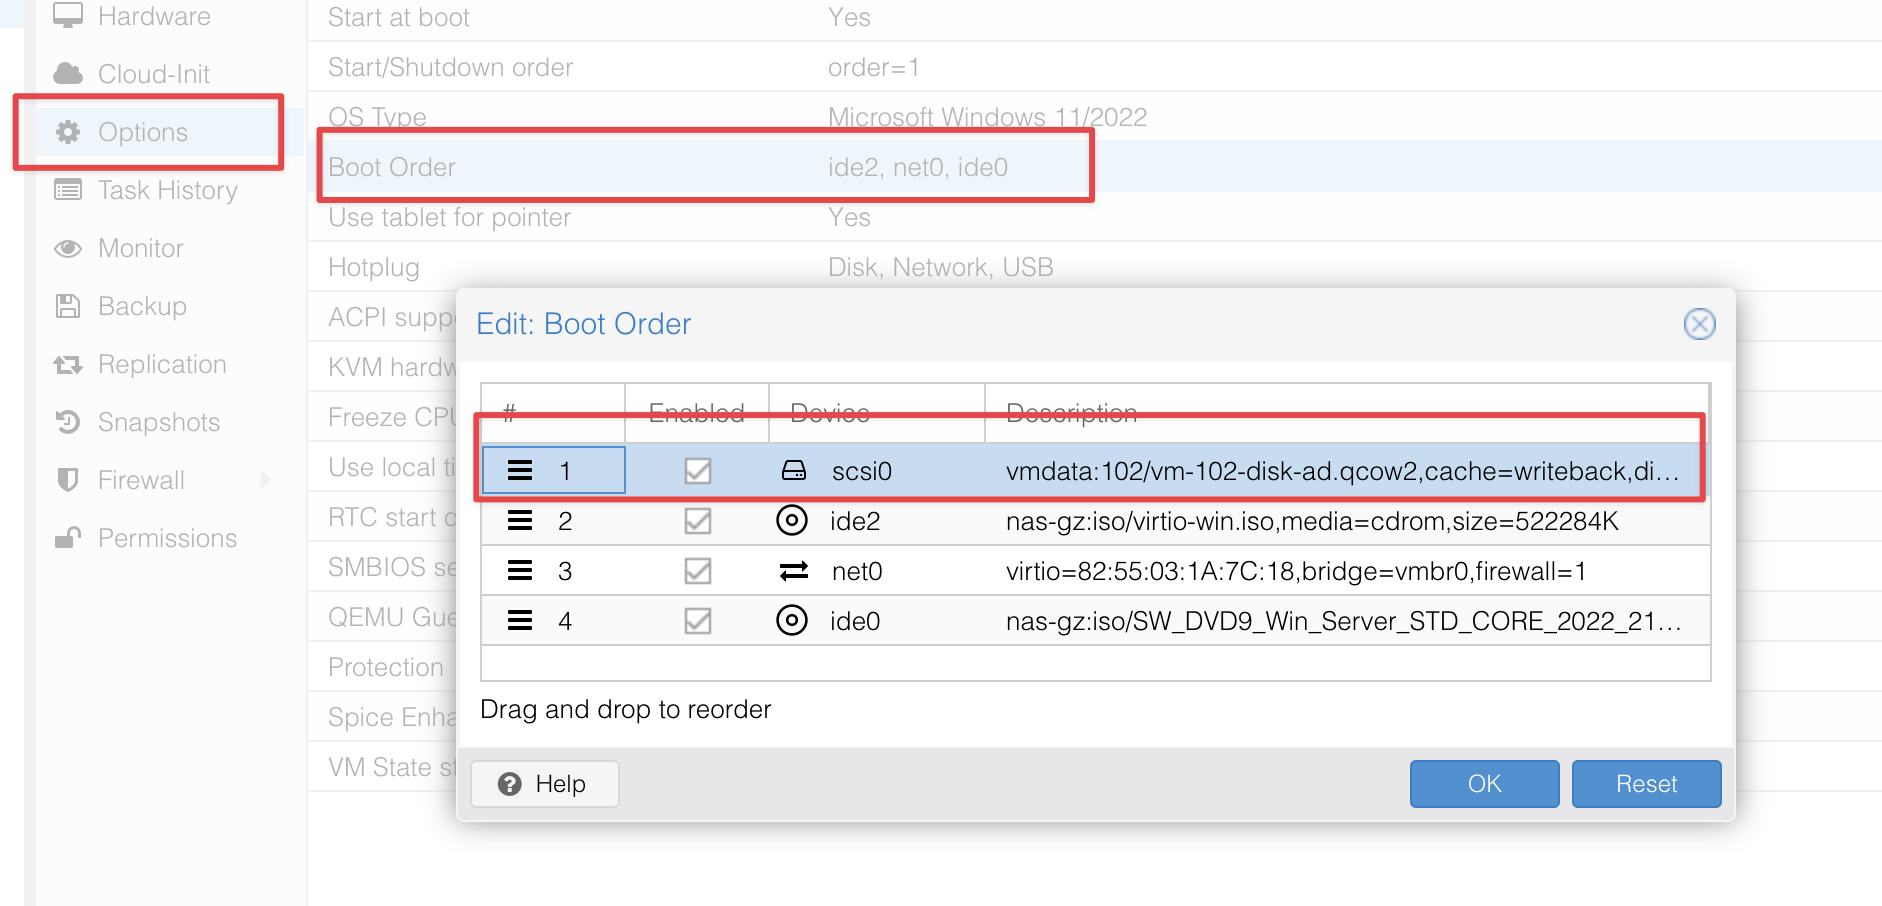Click the Backup floppy disk icon
Viewport: 1882px width, 906px height.
pos(68,306)
